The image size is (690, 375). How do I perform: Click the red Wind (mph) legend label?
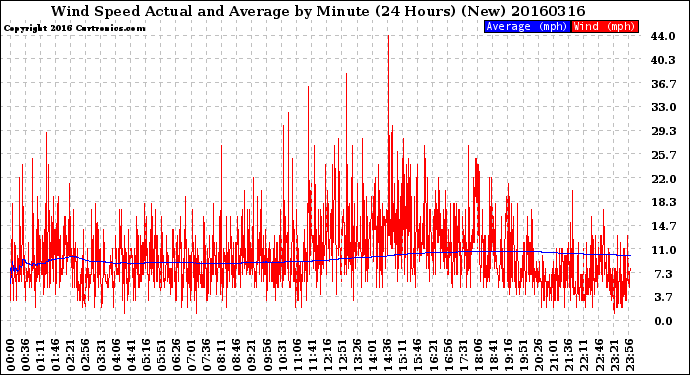click(x=605, y=26)
